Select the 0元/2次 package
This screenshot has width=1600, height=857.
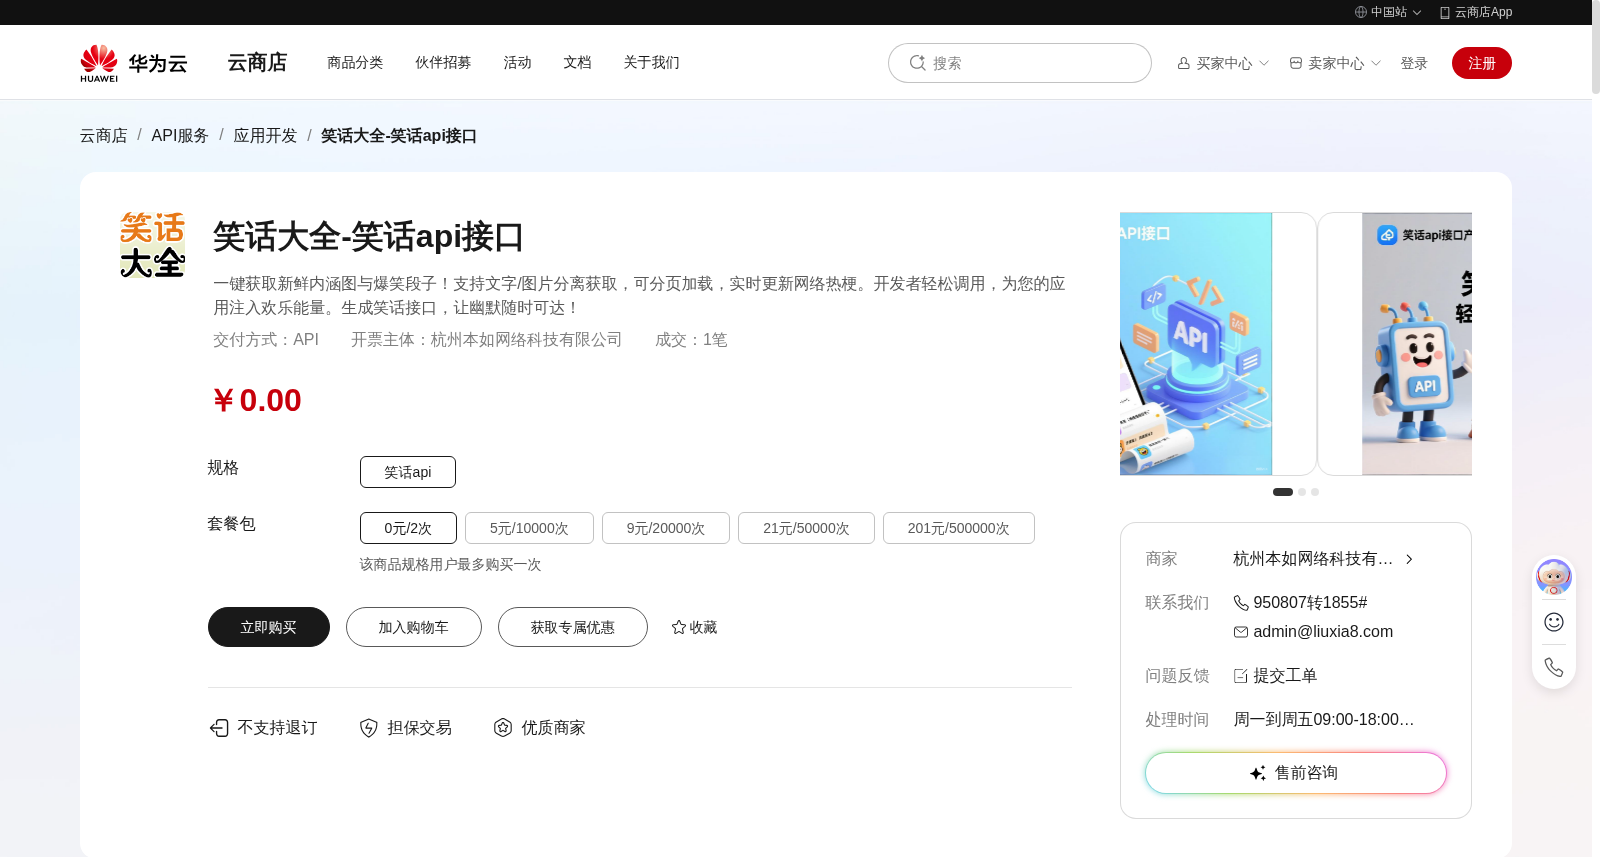(x=408, y=528)
